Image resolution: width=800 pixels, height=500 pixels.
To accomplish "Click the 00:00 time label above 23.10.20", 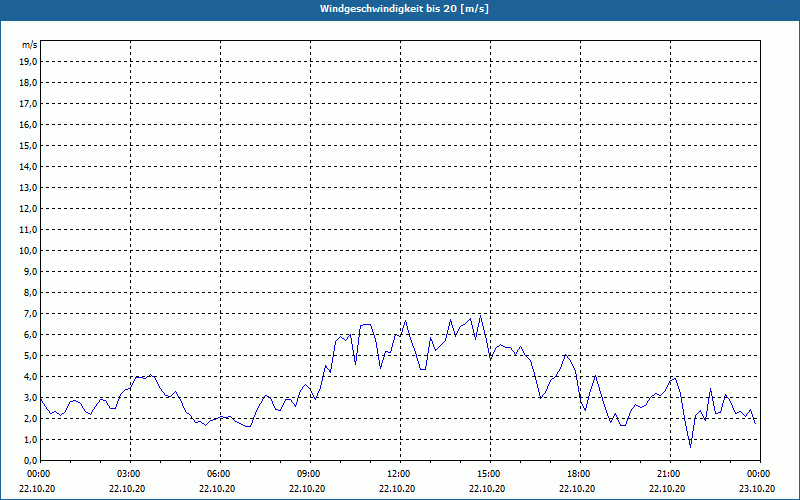I will [x=760, y=474].
